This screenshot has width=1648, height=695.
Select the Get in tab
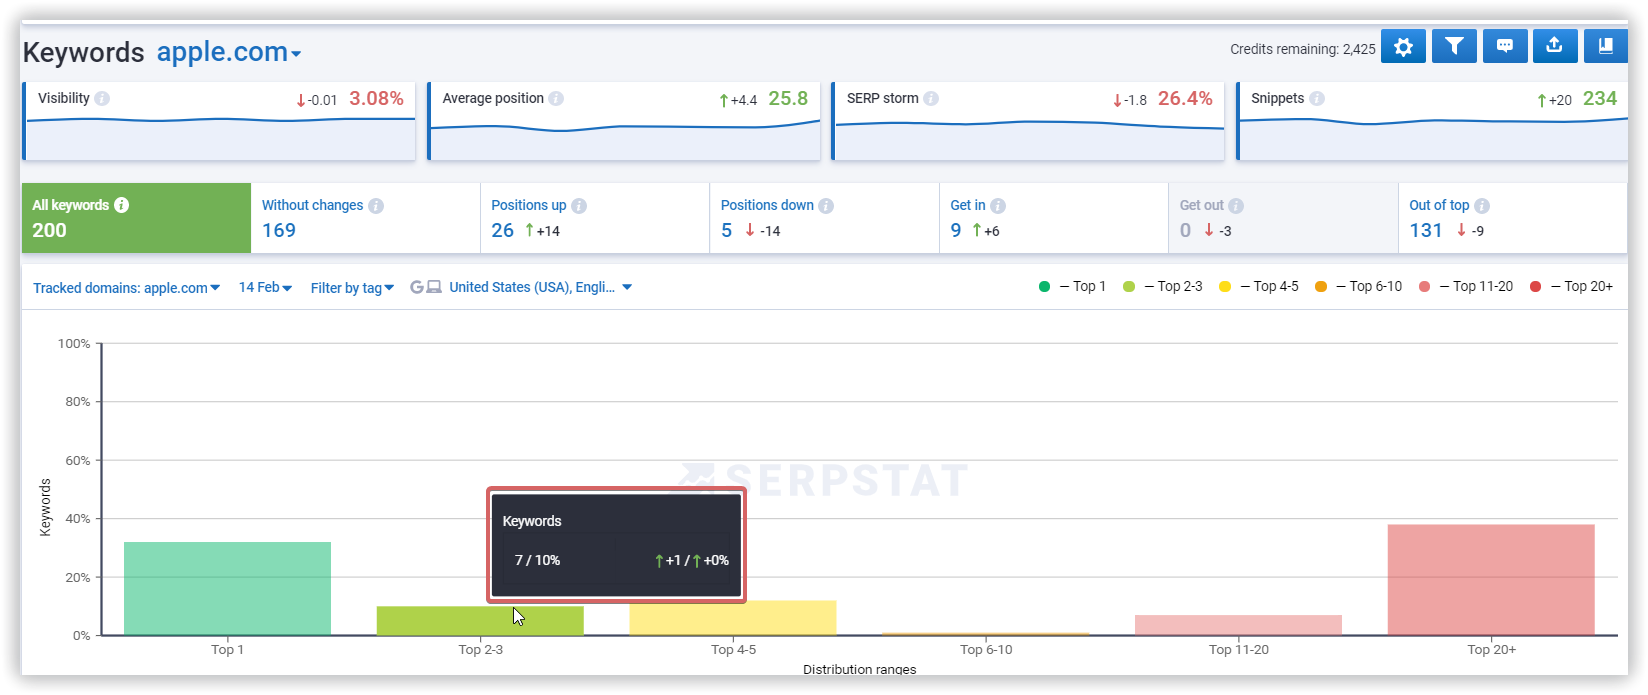click(1054, 218)
